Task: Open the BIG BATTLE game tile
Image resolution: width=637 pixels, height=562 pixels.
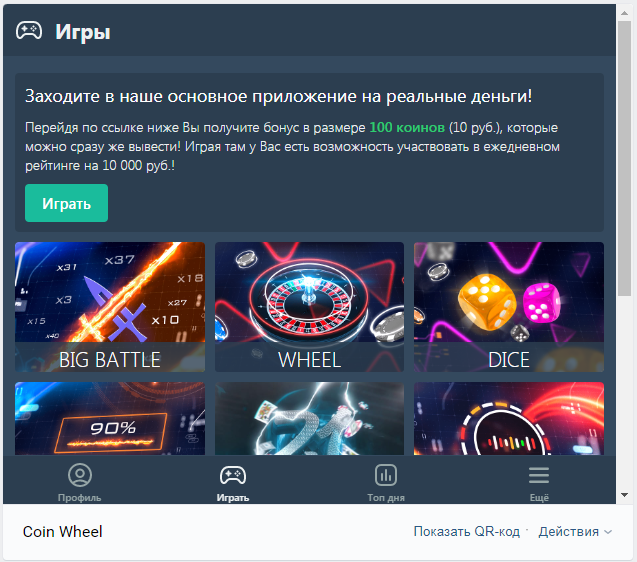Action: pos(110,307)
